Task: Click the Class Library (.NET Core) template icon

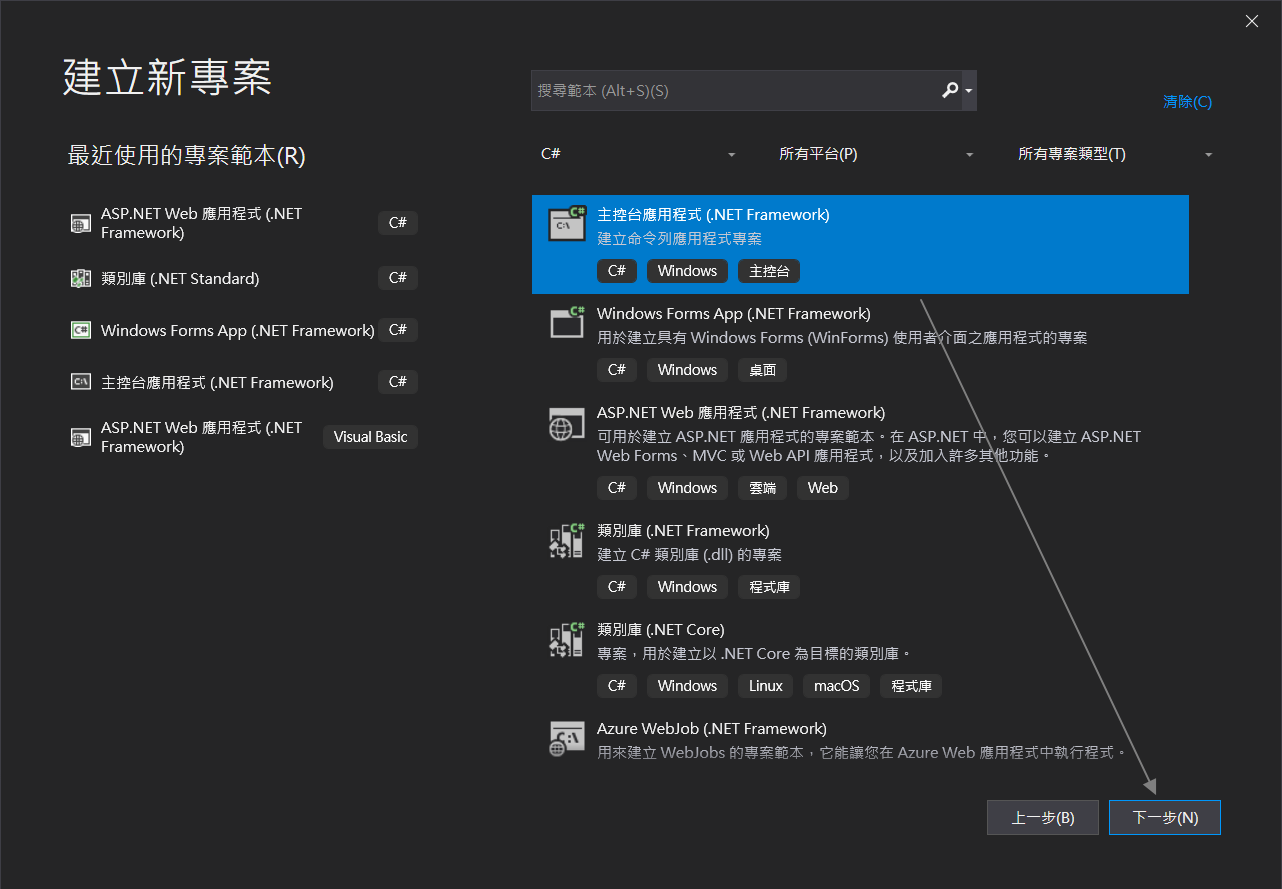Action: pos(567,639)
